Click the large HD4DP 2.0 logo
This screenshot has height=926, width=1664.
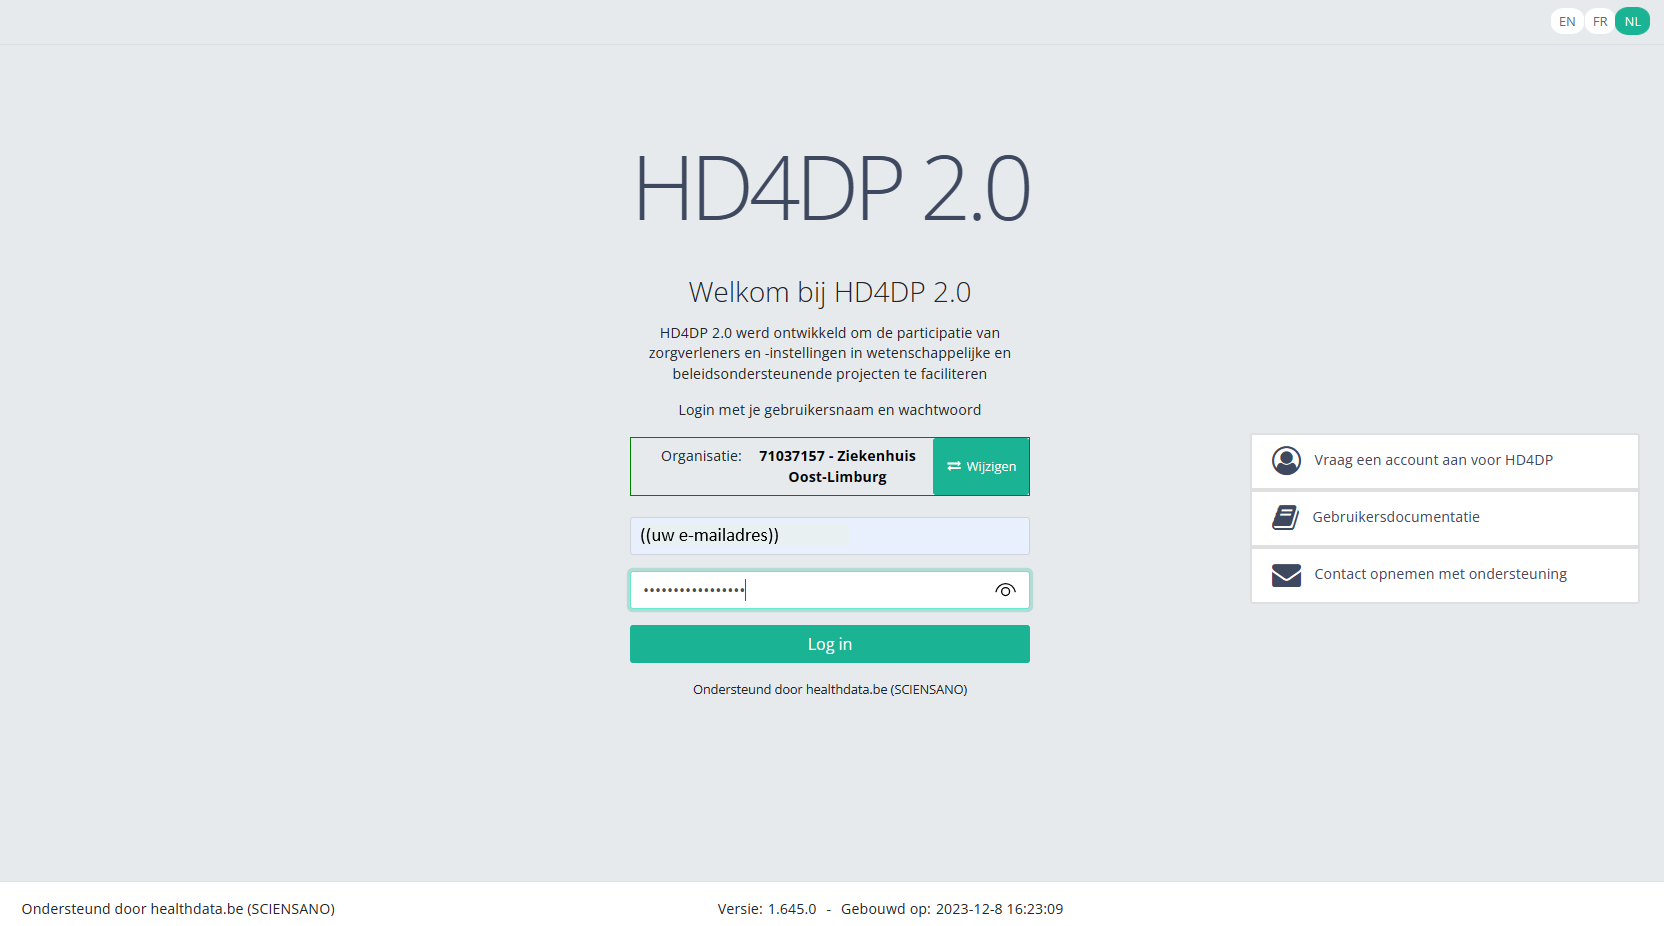(831, 188)
